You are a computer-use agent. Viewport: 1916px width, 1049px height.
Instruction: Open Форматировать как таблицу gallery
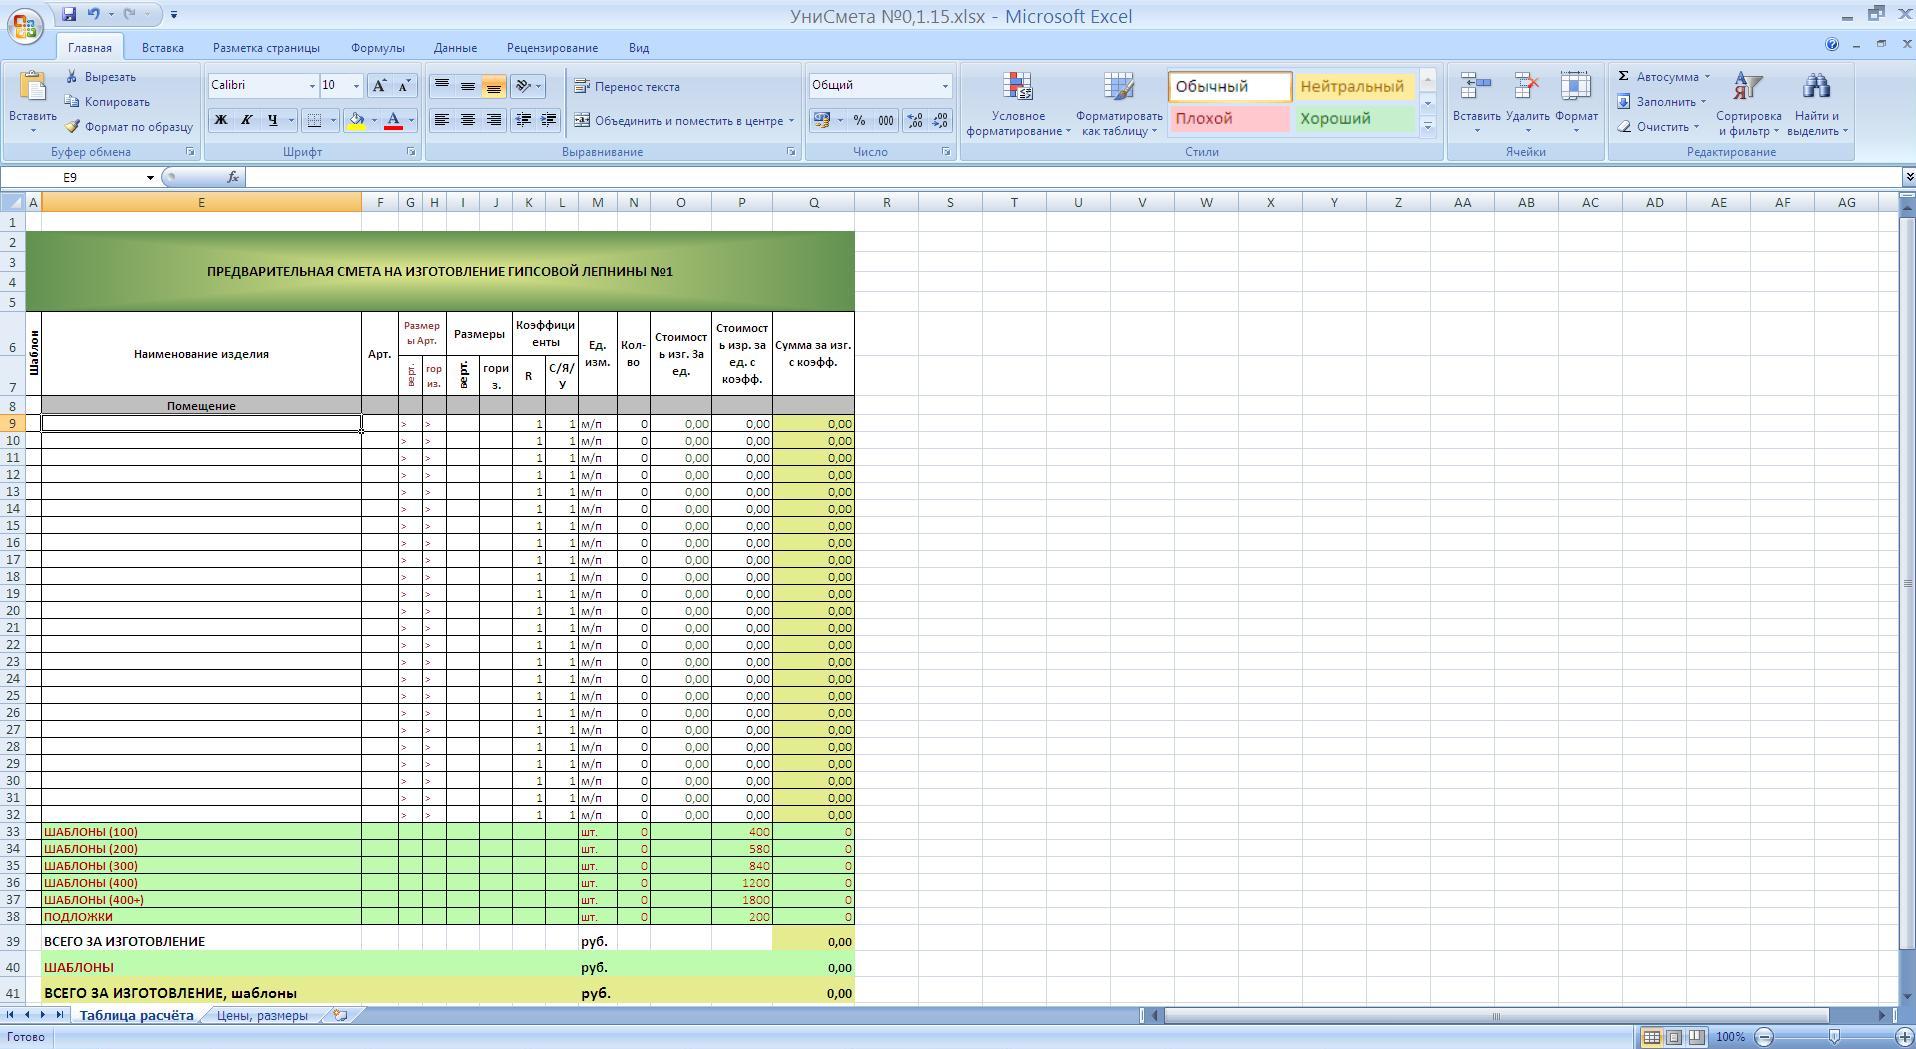[1118, 104]
